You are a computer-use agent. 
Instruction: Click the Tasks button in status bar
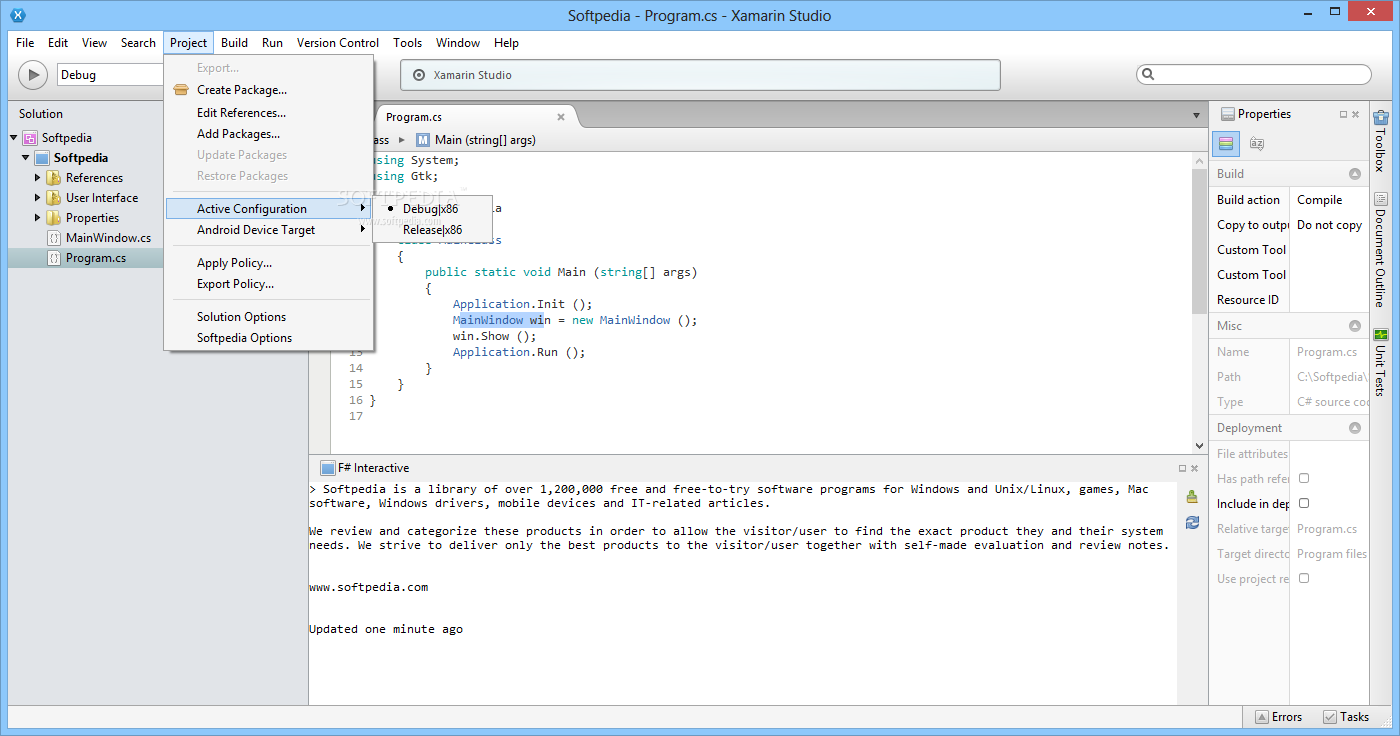click(1346, 717)
